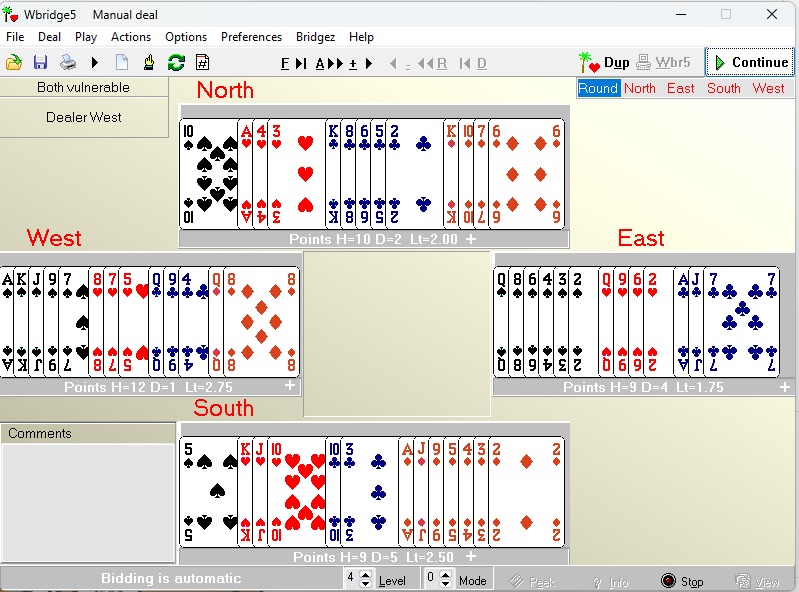Click the blank new document icon
The image size is (799, 592).
click(122, 62)
